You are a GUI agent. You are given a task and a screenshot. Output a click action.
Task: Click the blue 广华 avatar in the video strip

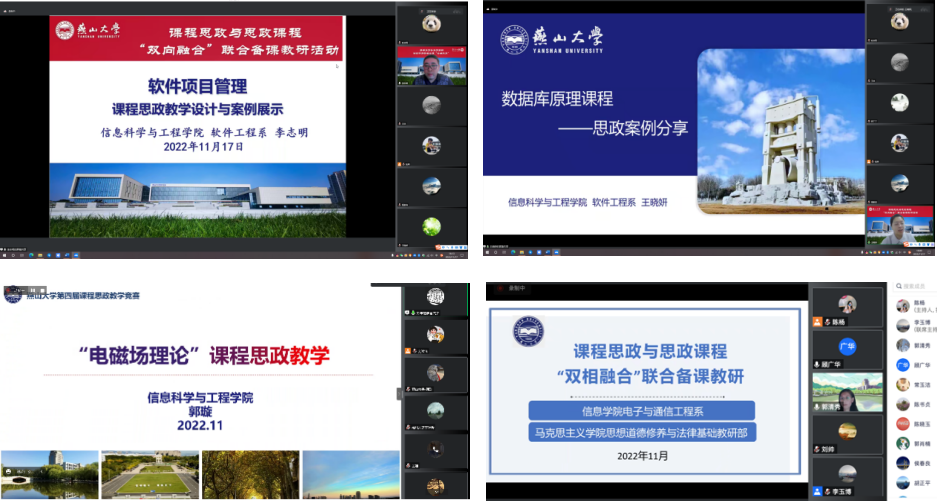[847, 346]
